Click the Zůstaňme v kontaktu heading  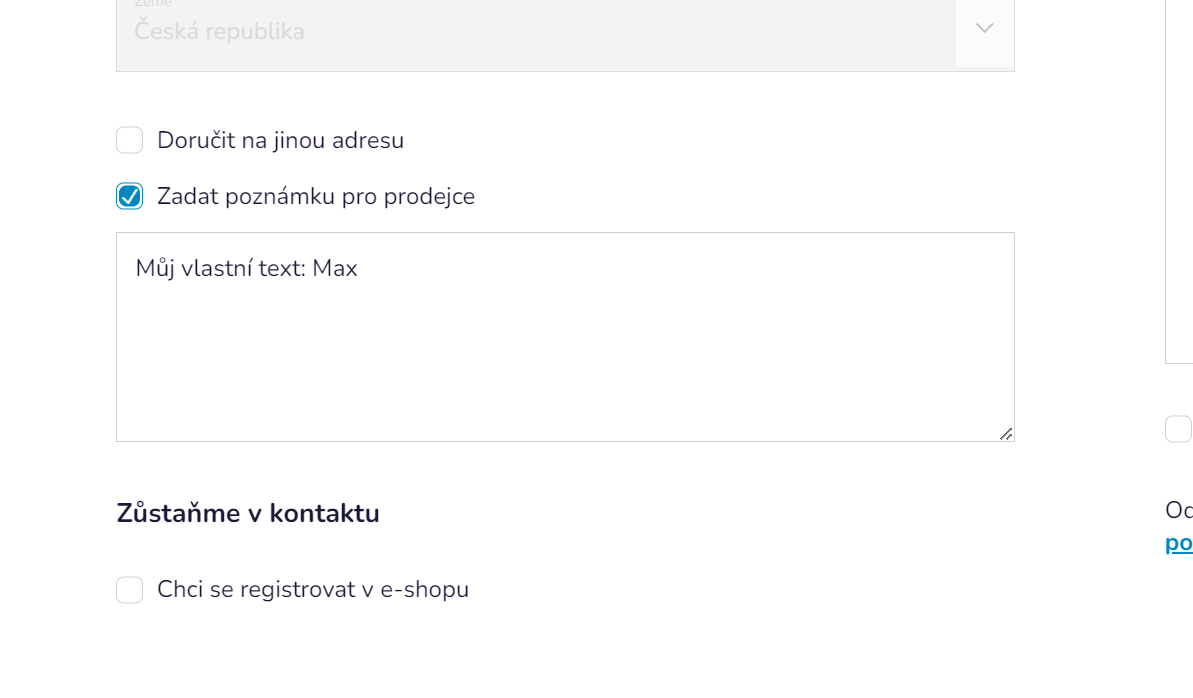(248, 513)
